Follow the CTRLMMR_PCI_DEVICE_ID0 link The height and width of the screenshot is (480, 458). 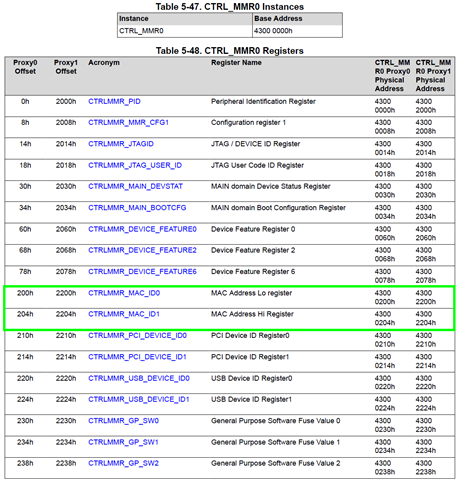point(137,335)
